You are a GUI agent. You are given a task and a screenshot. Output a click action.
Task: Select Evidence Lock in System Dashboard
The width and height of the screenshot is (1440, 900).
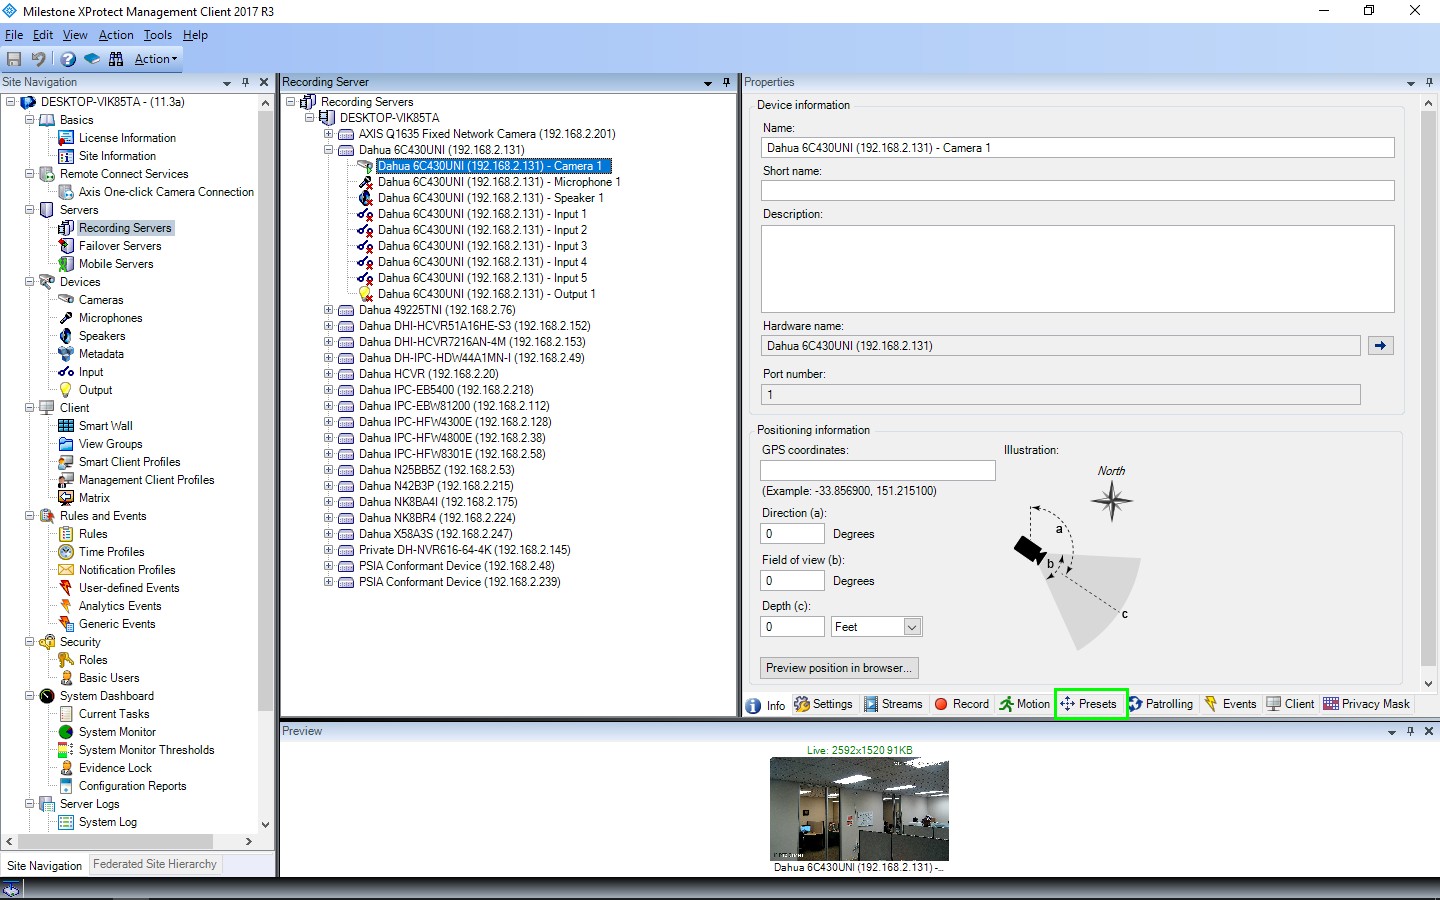tap(115, 768)
